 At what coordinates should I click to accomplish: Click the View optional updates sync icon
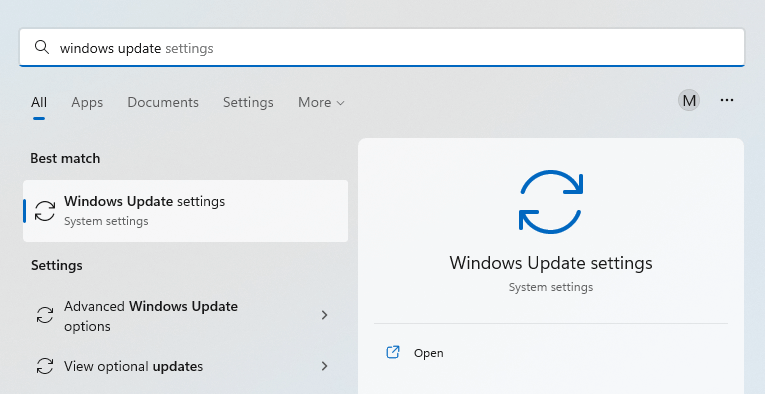[x=45, y=366]
